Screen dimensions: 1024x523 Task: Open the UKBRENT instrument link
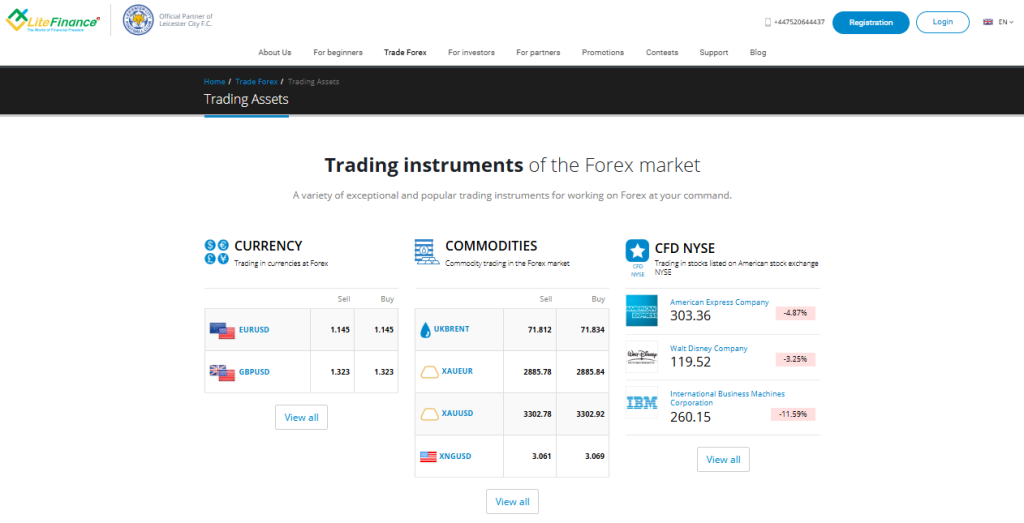tap(452, 329)
